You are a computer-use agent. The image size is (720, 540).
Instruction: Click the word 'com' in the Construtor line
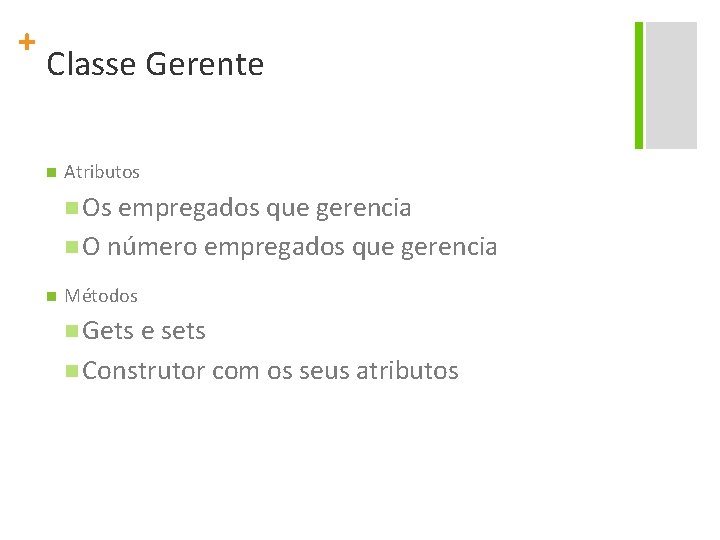[236, 371]
